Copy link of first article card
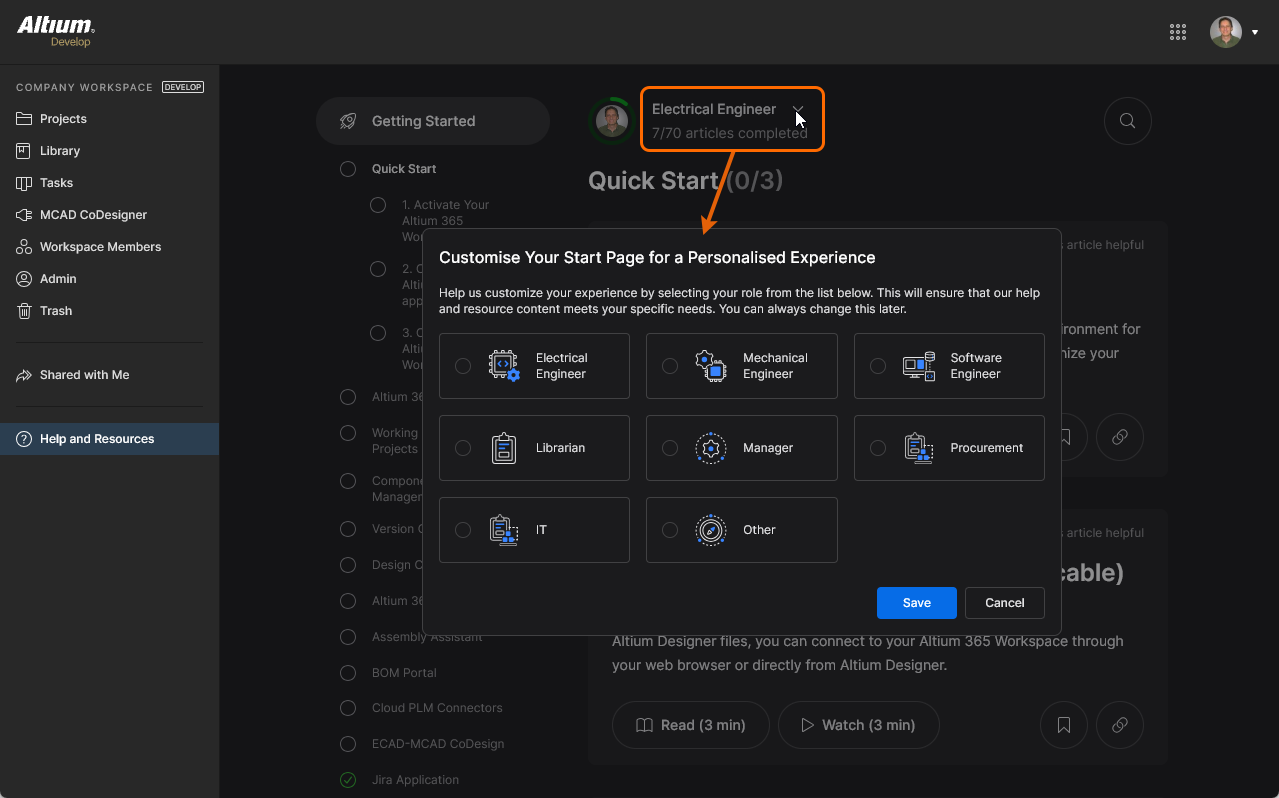This screenshot has height=798, width=1279. click(1120, 437)
